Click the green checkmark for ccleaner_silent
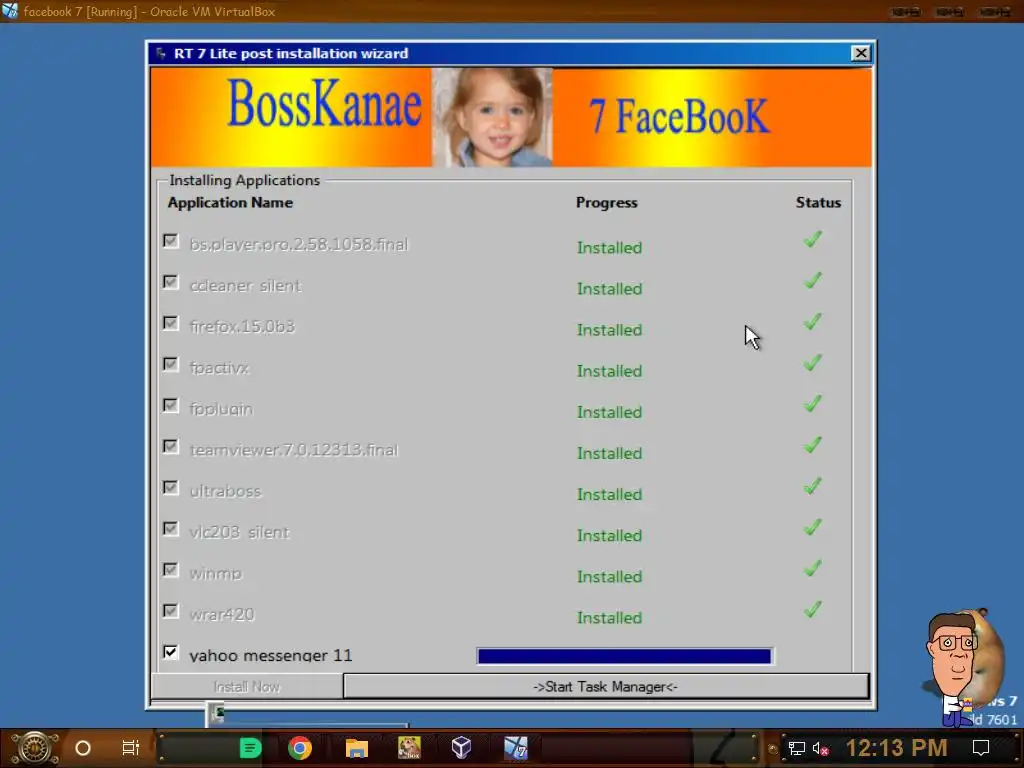Viewport: 1024px width, 768px height. [x=812, y=281]
